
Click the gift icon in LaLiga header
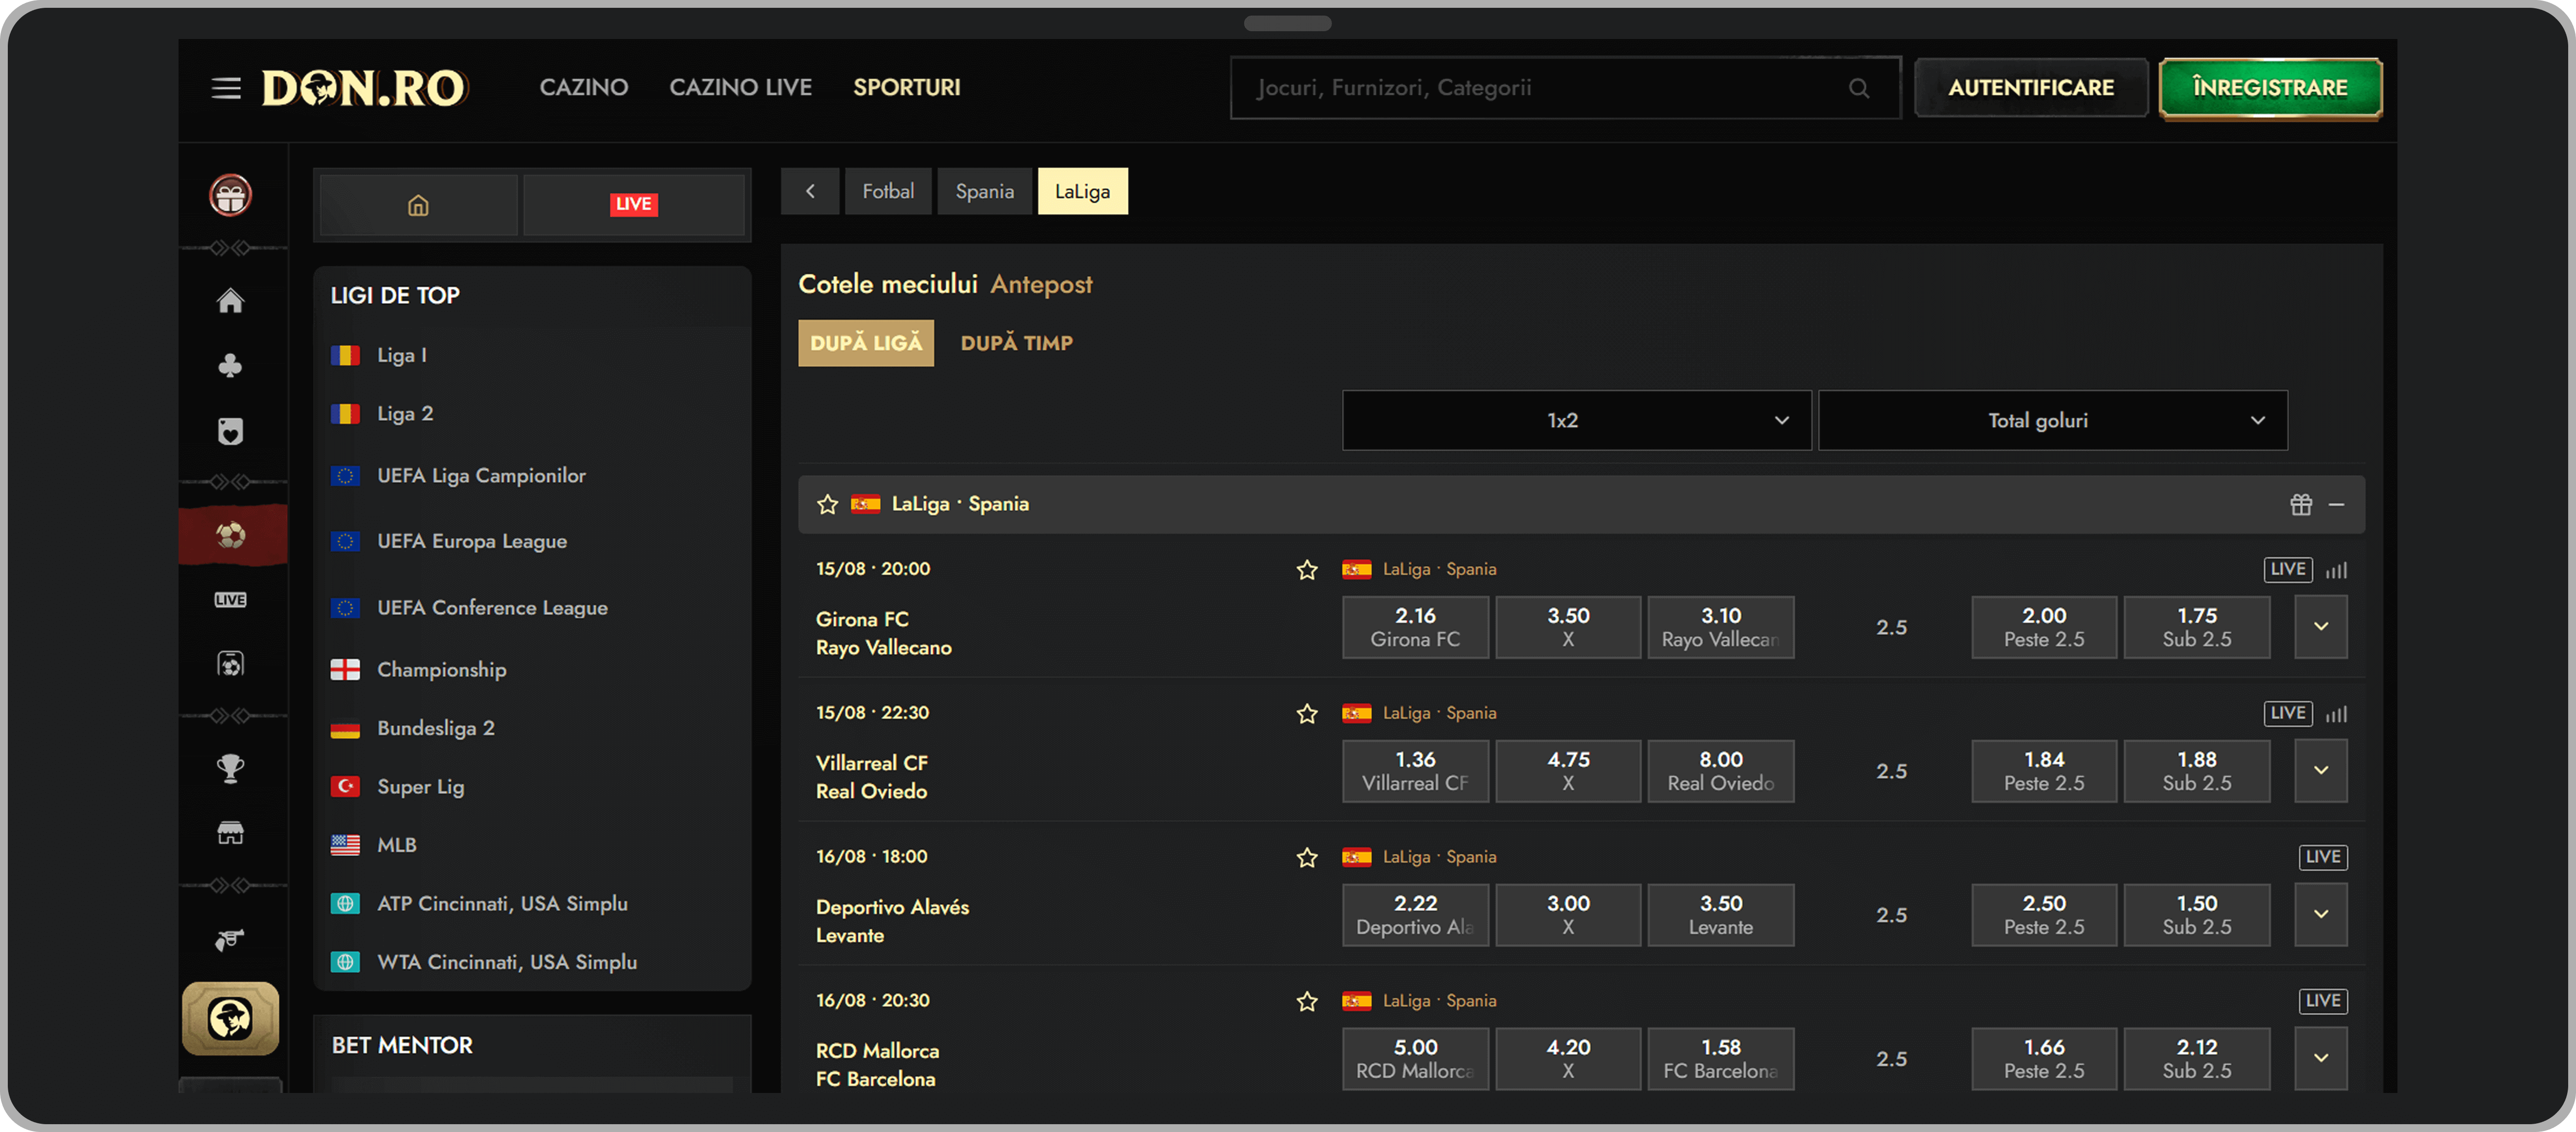[2301, 504]
